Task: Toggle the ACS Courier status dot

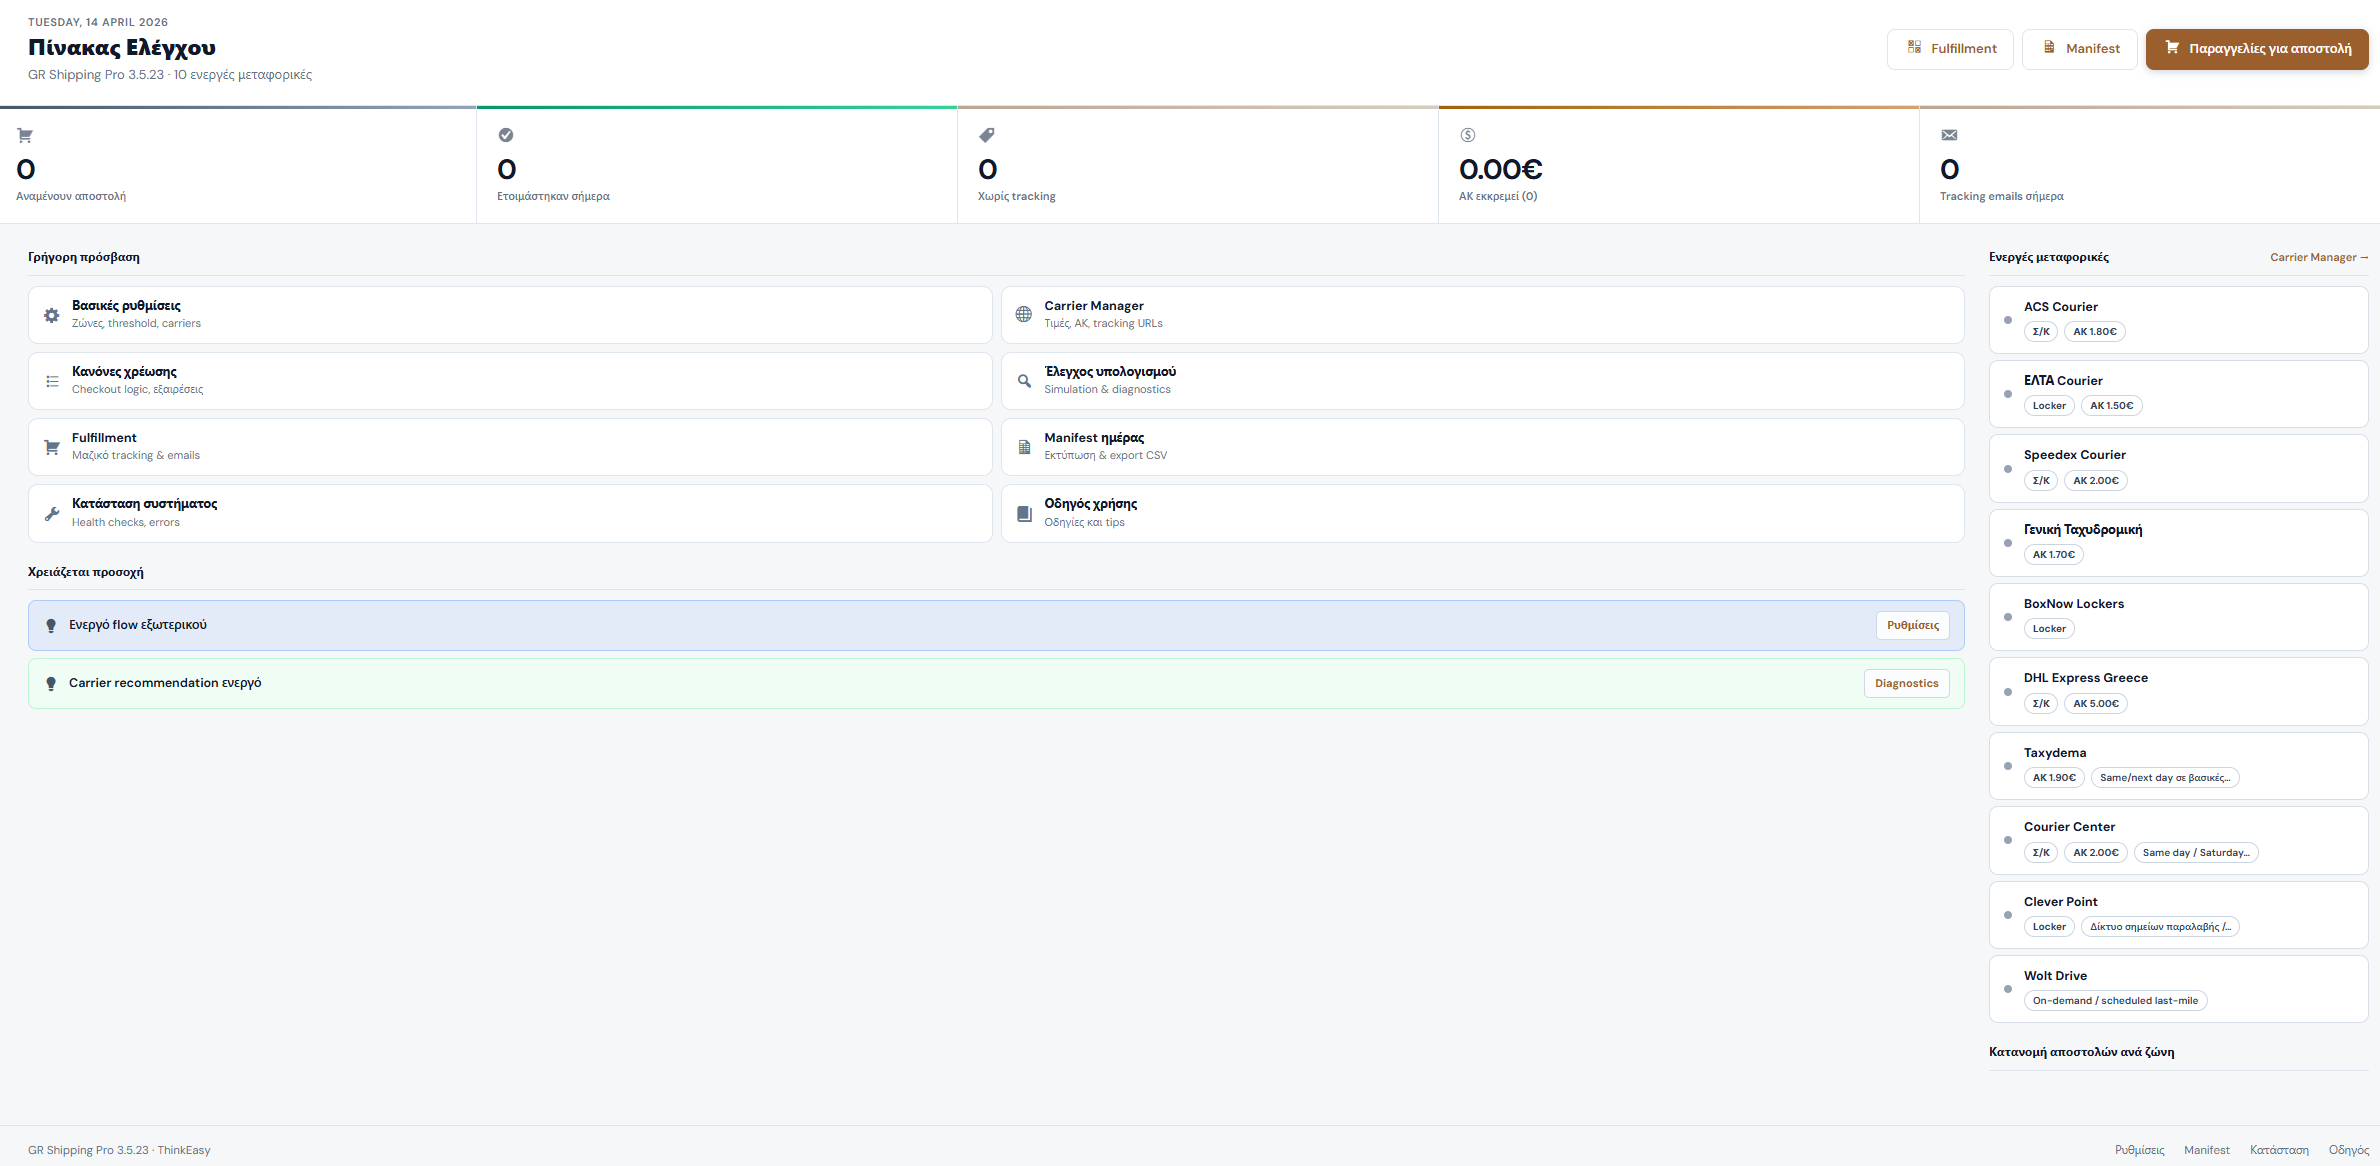Action: point(2008,320)
